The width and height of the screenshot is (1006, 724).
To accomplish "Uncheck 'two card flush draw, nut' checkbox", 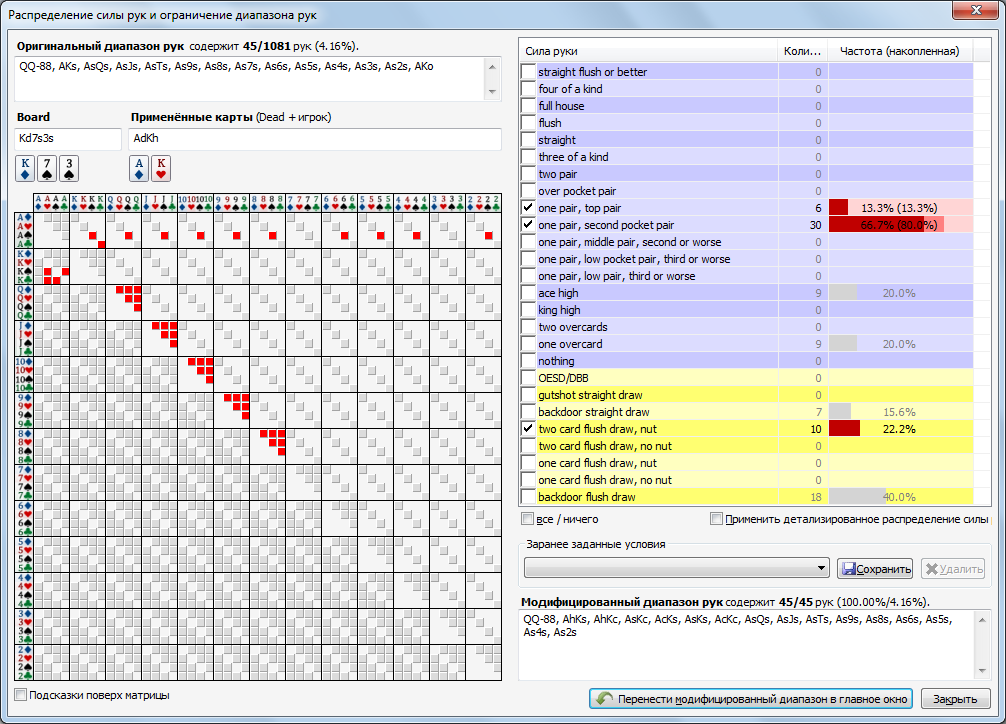I will point(528,429).
